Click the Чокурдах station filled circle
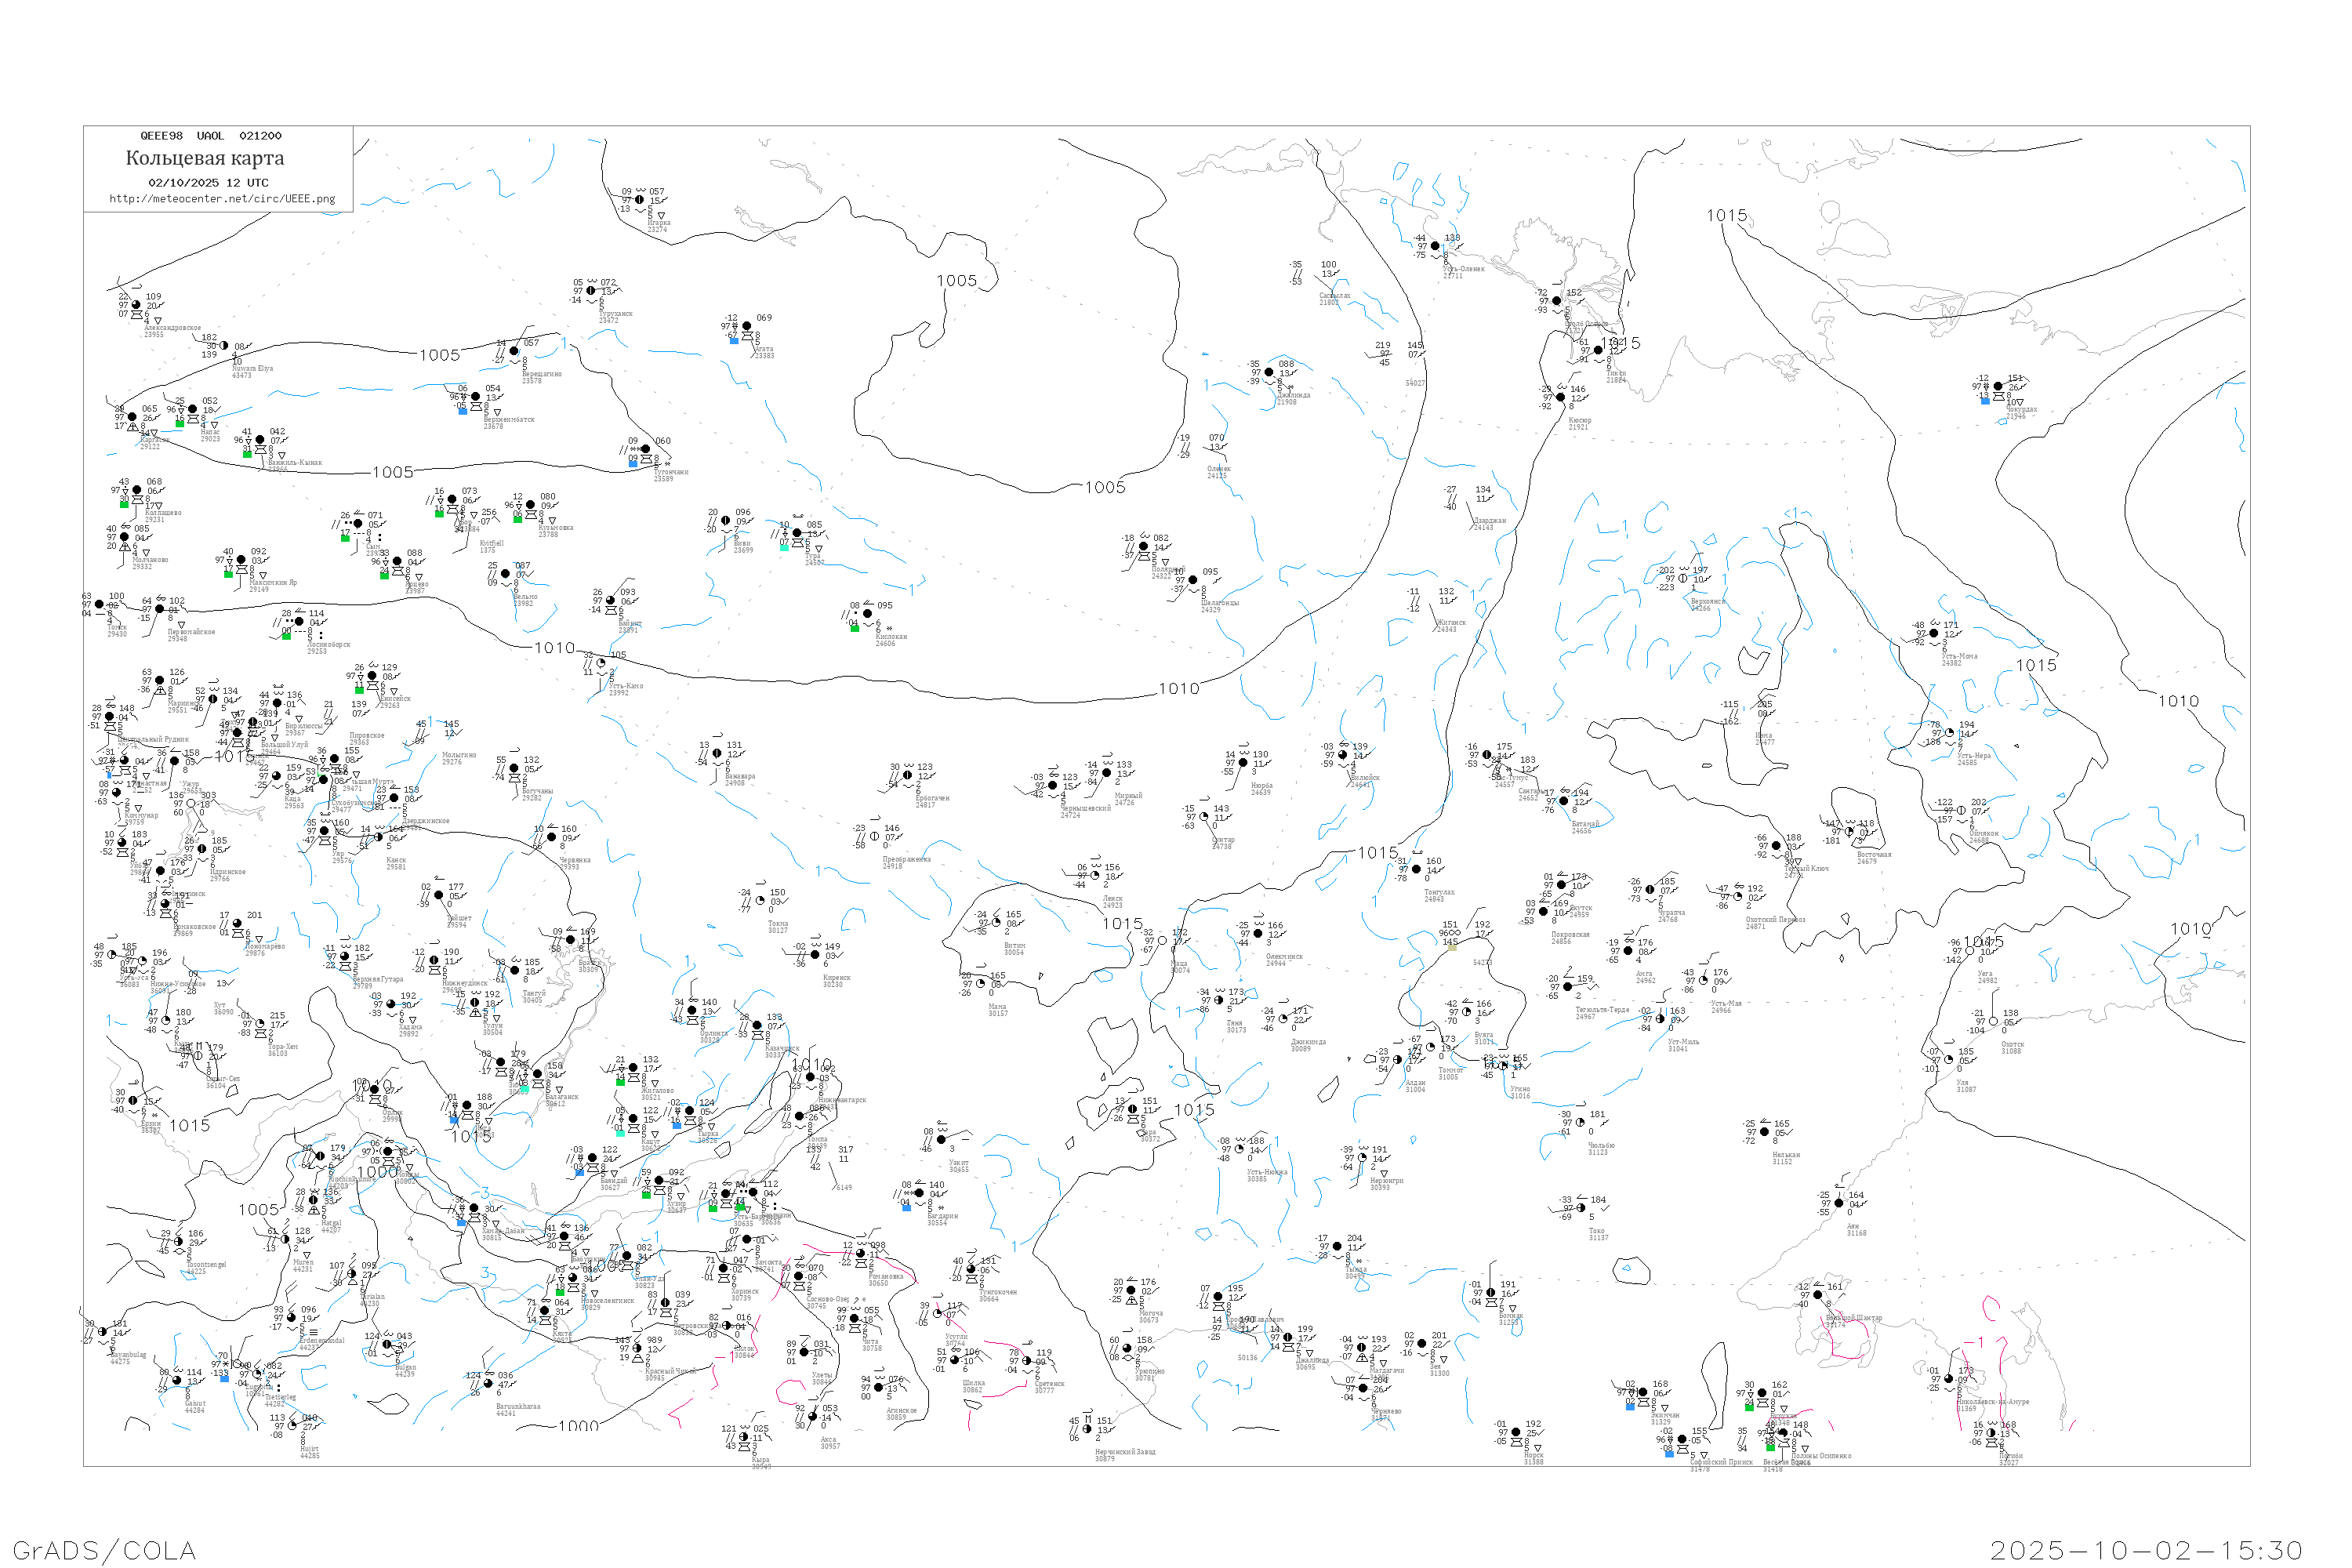 [1998, 386]
